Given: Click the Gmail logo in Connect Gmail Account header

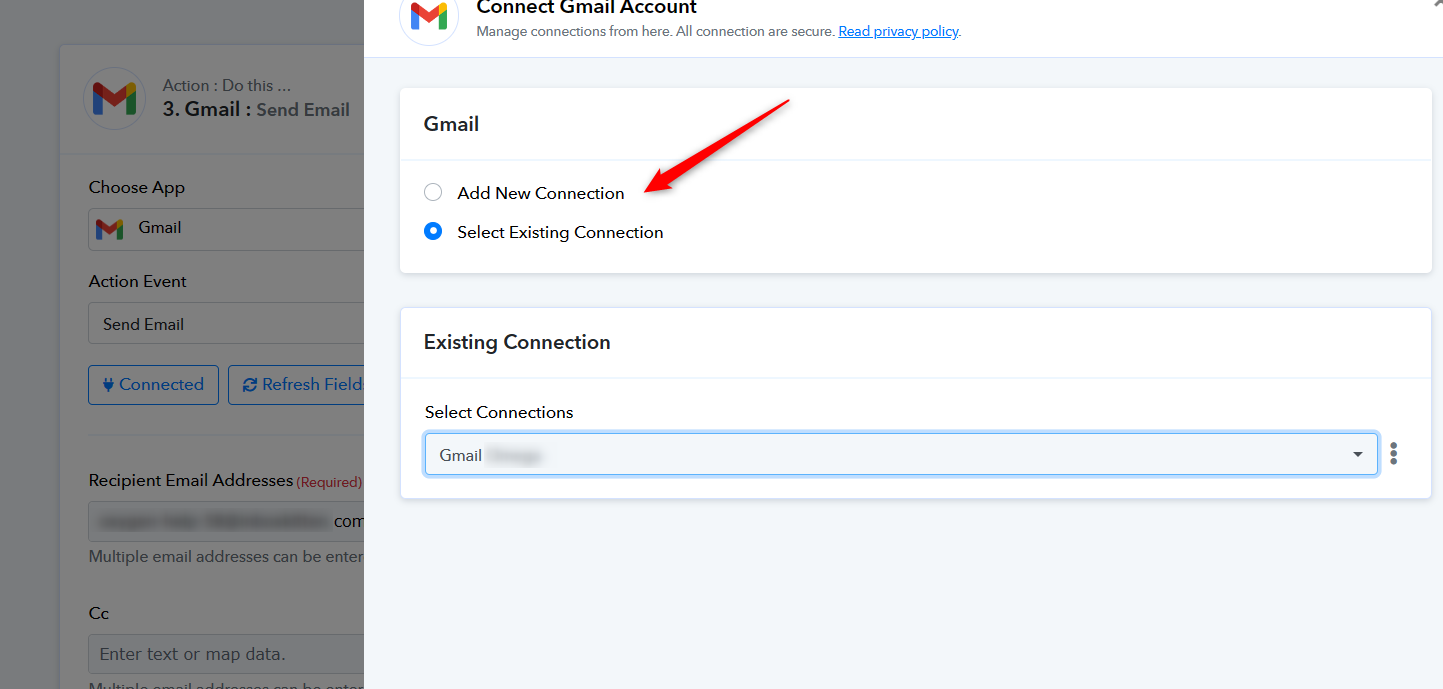Looking at the screenshot, I should coord(429,16).
